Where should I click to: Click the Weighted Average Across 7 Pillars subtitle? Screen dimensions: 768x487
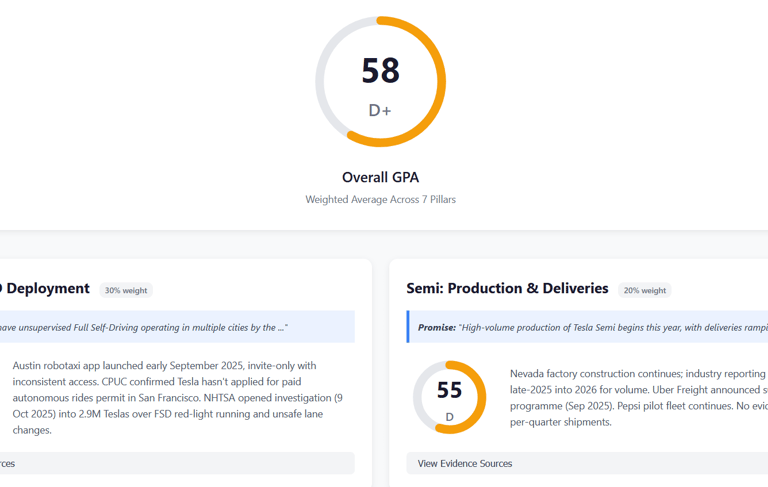pyautogui.click(x=380, y=200)
